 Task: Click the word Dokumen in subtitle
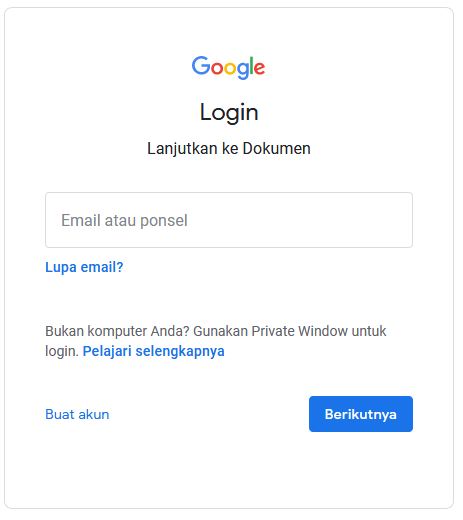(277, 148)
